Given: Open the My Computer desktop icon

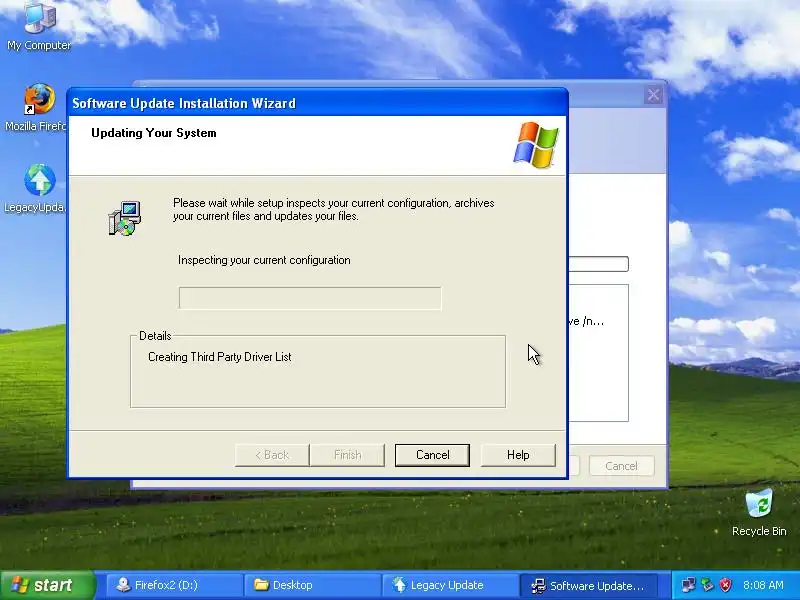Looking at the screenshot, I should pos(39,26).
